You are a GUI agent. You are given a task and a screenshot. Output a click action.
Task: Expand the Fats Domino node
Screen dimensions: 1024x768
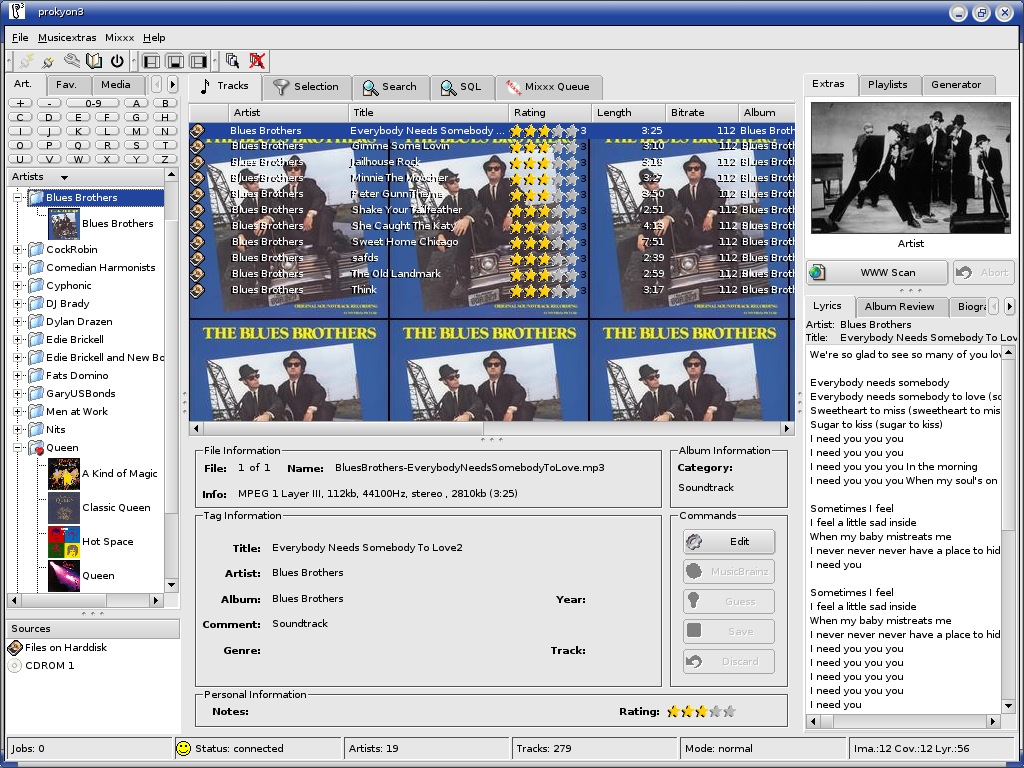(18, 376)
